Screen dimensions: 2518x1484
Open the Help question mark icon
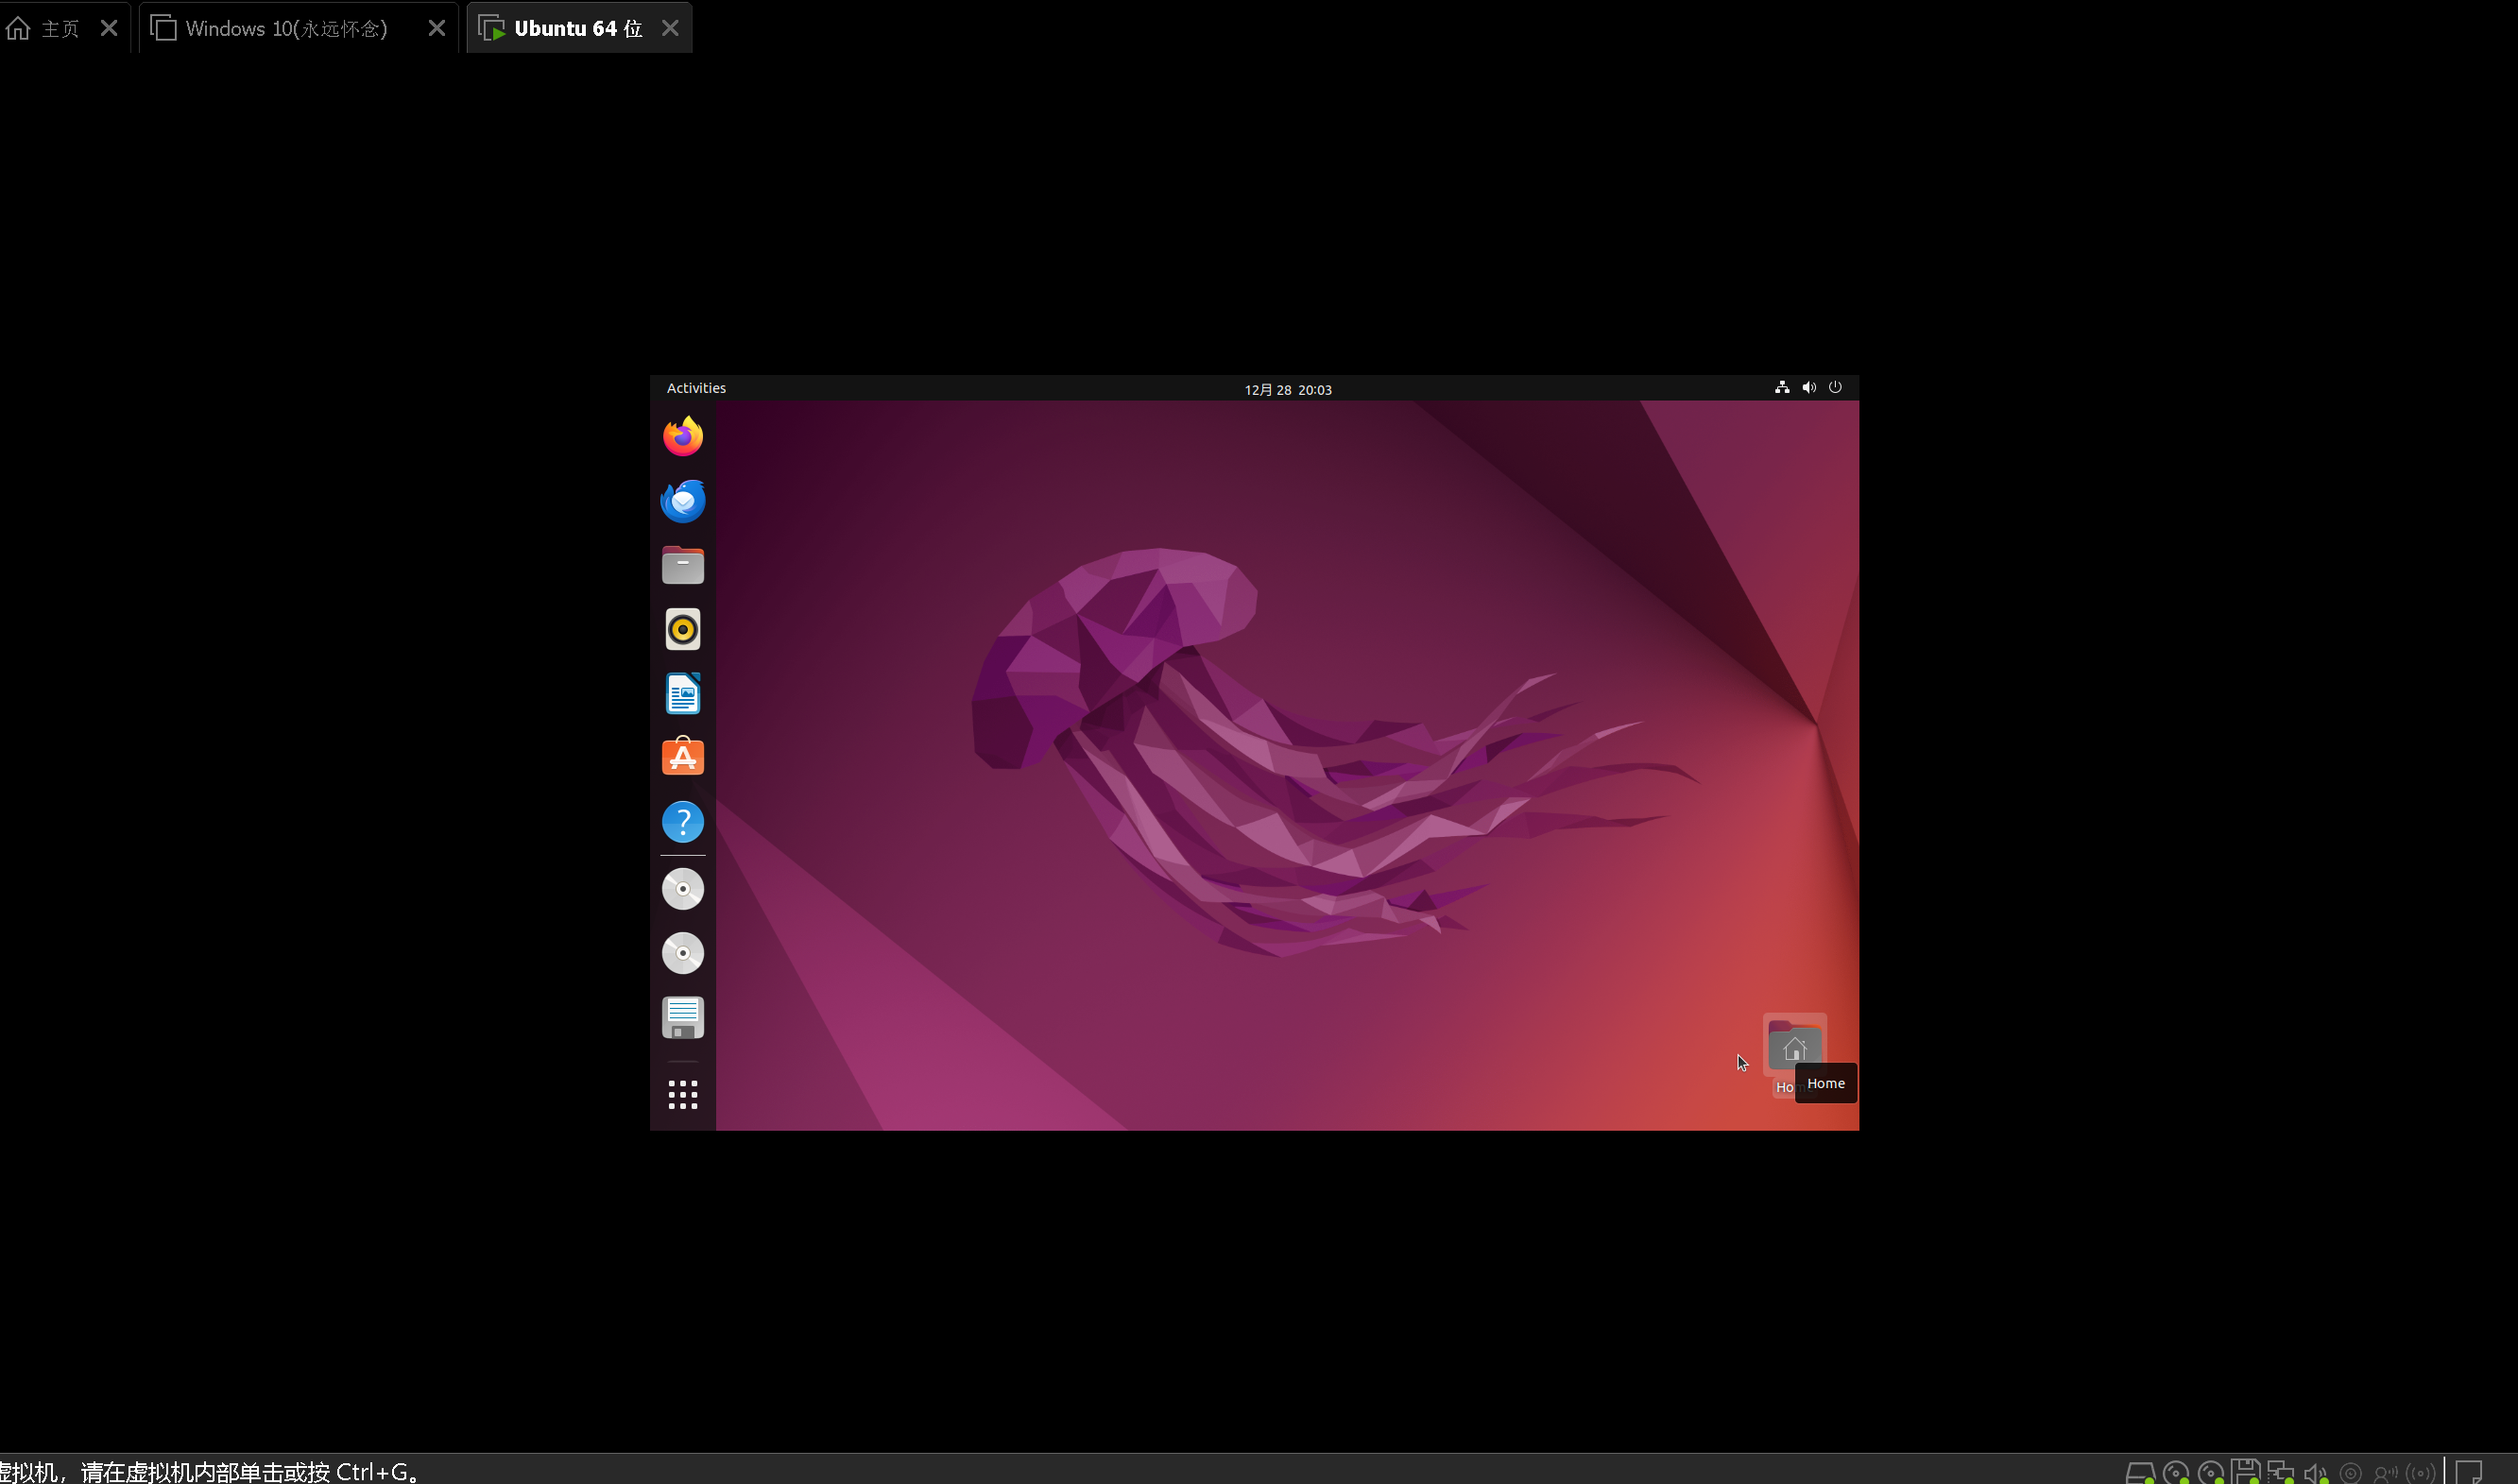(683, 822)
